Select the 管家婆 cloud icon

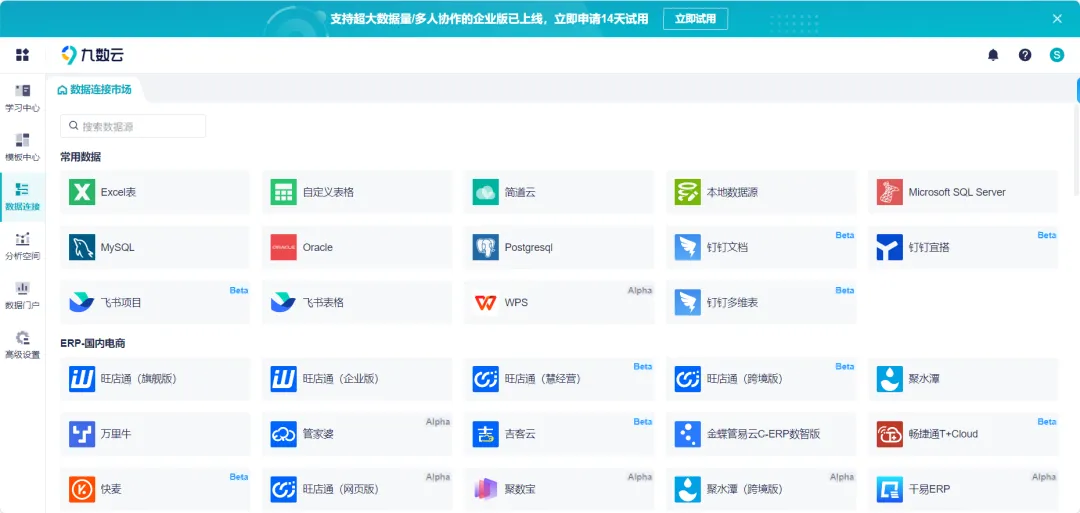283,434
